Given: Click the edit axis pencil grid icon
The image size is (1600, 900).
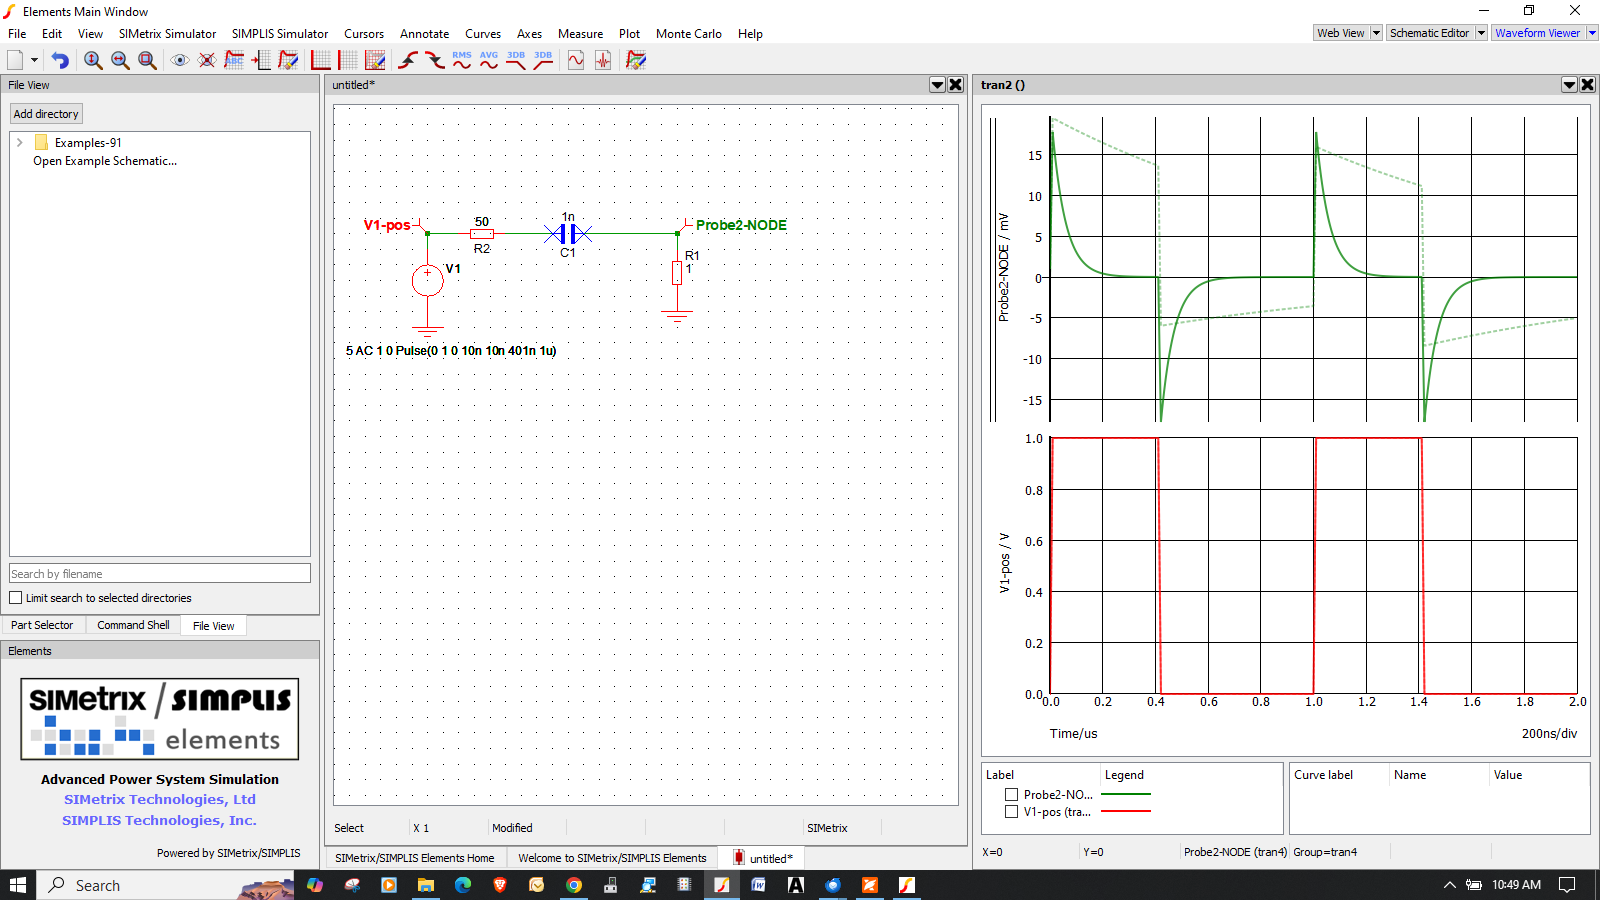Looking at the screenshot, I should (375, 60).
